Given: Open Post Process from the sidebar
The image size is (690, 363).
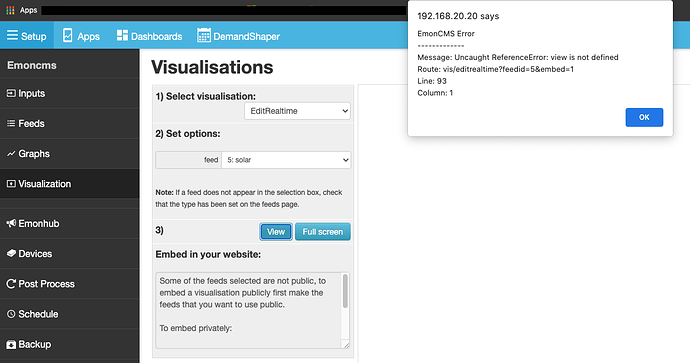Looking at the screenshot, I should (70, 284).
